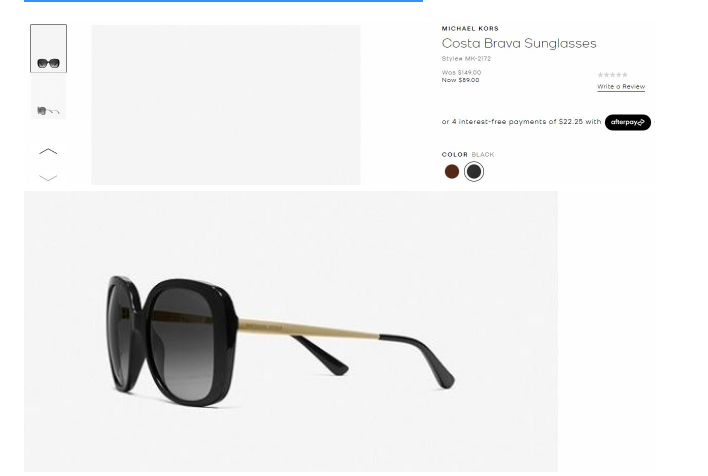This screenshot has width=708, height=476.
Task: Click the Now $89.00 sale price
Action: (460, 80)
